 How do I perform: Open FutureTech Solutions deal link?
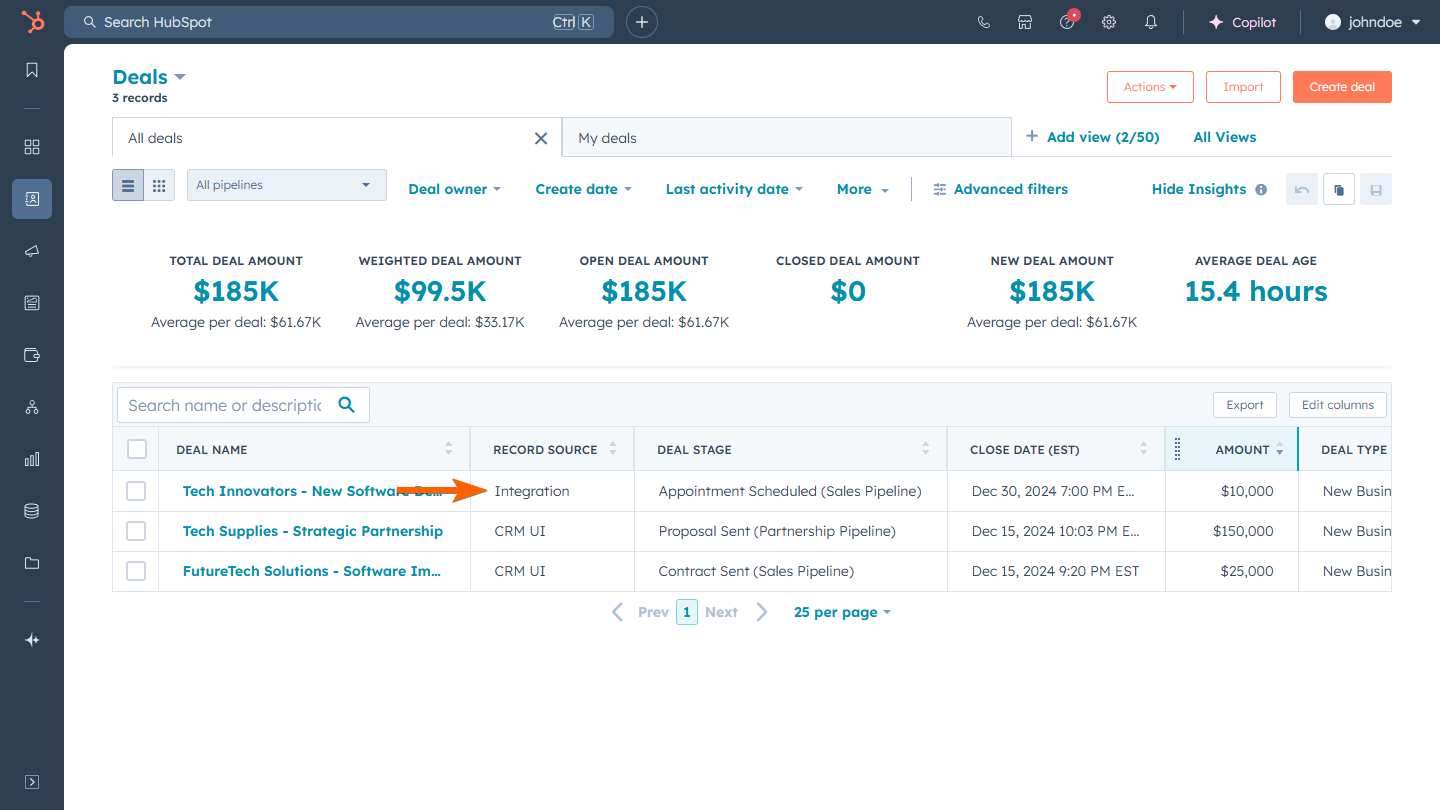coord(311,571)
